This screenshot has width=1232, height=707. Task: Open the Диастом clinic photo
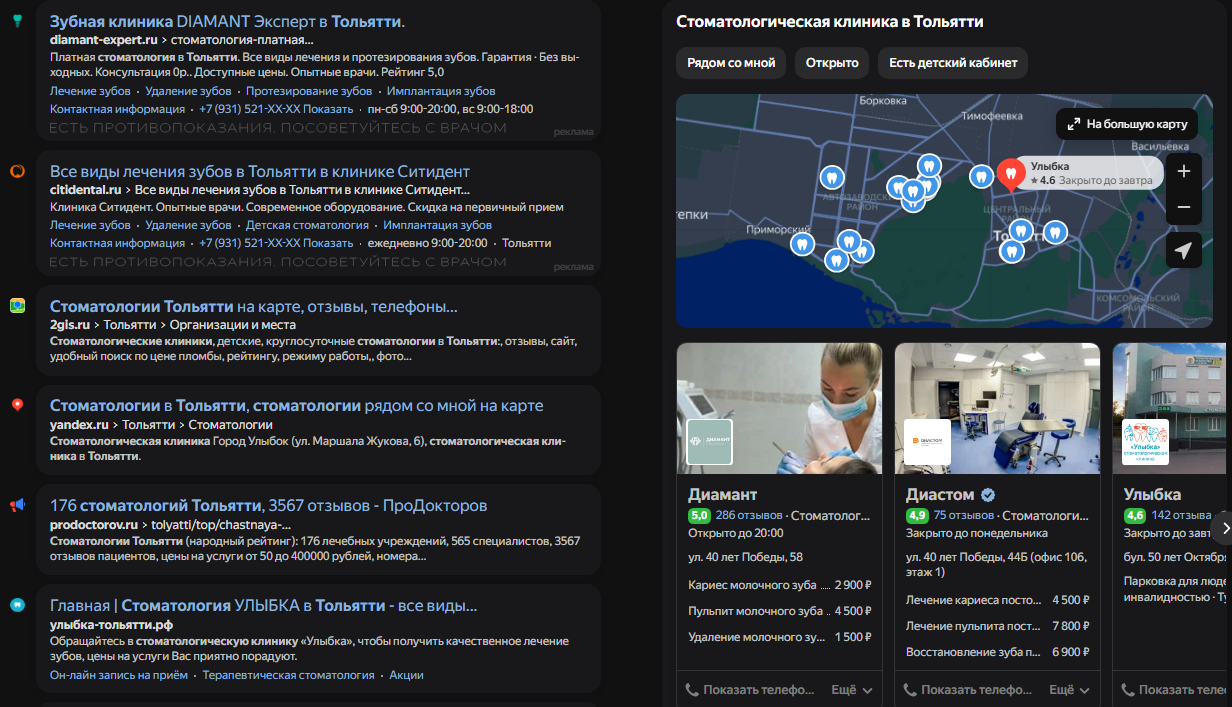click(997, 408)
